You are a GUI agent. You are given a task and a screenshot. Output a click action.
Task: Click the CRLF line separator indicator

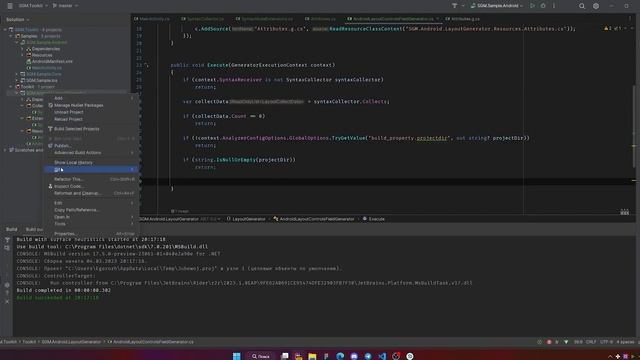tap(591, 342)
